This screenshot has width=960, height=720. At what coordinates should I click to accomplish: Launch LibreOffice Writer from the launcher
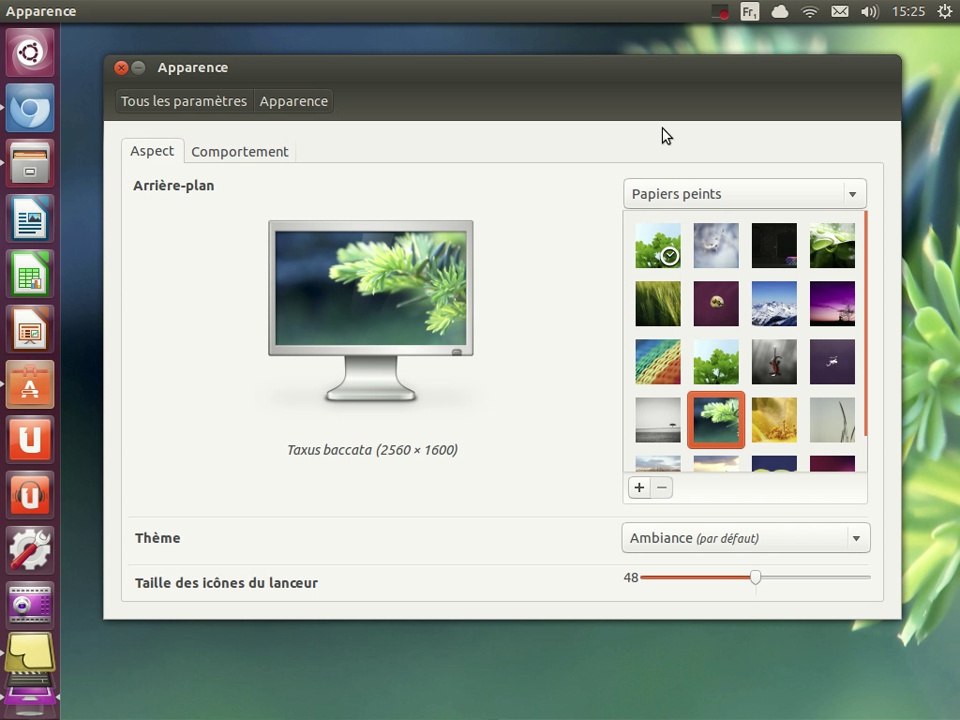tap(30, 218)
